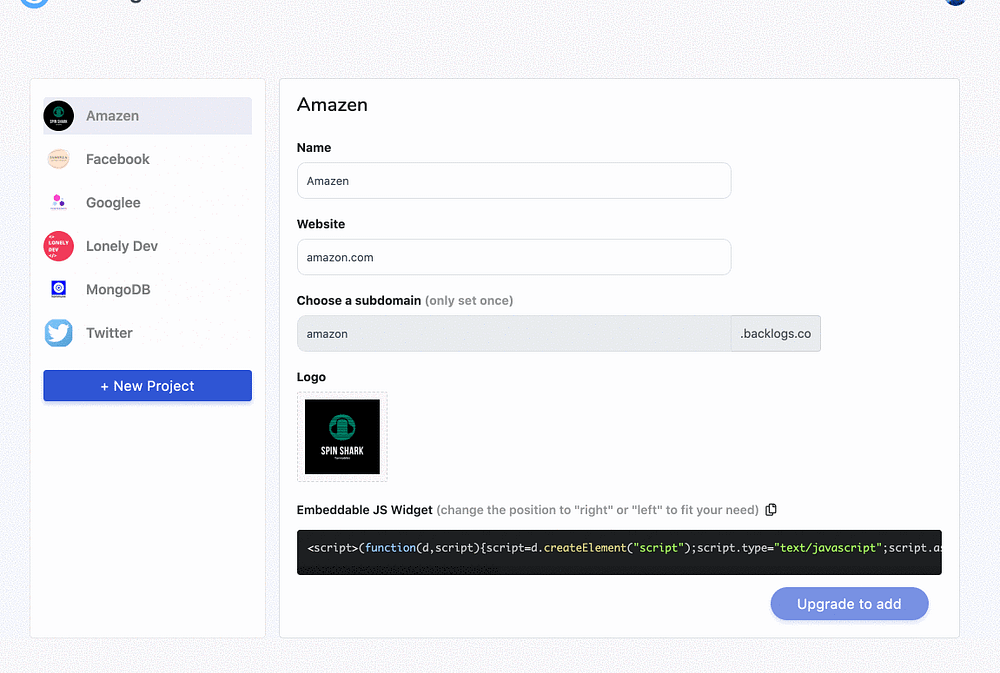Open the Googlee project
The width and height of the screenshot is (1000, 673).
(147, 203)
